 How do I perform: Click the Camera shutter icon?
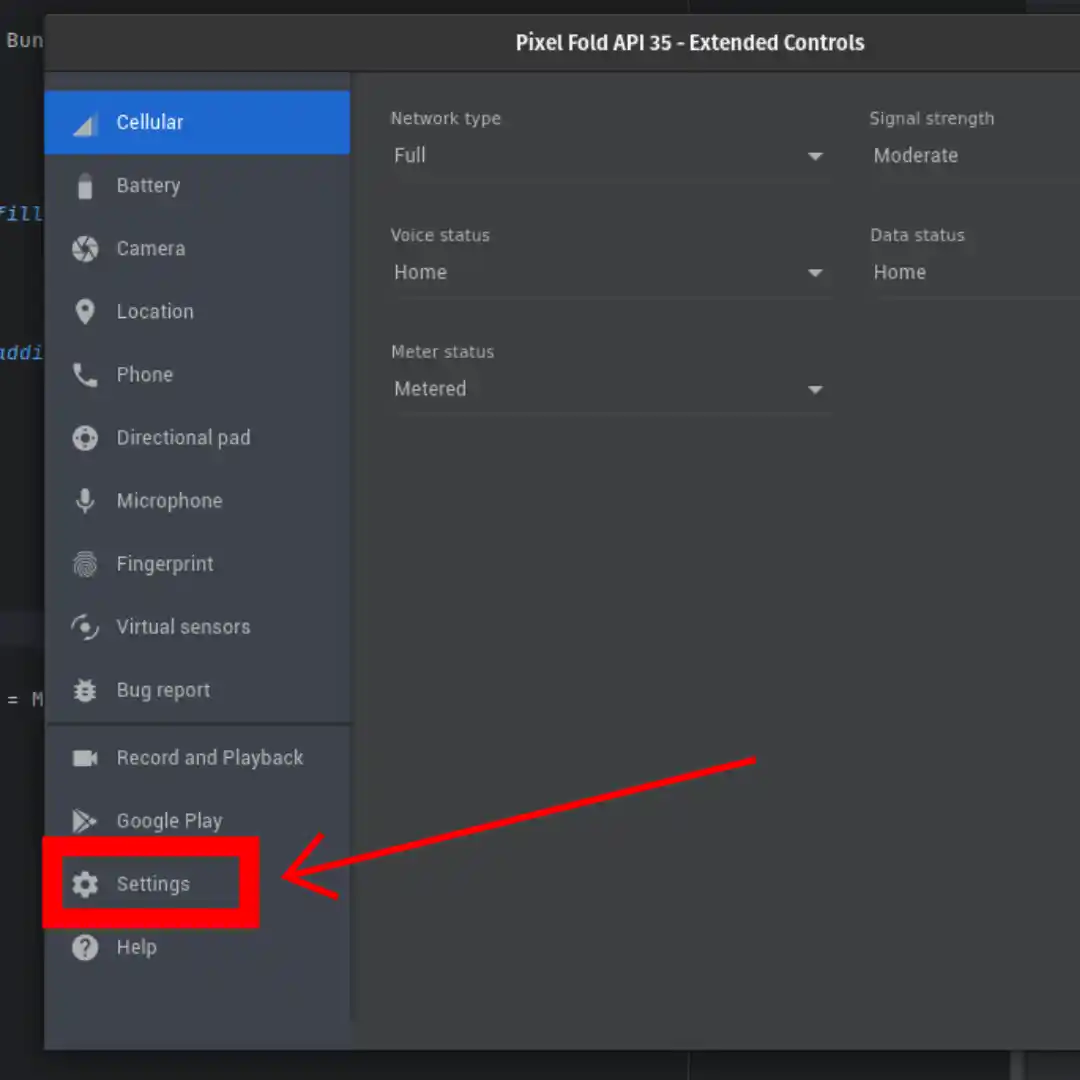85,249
